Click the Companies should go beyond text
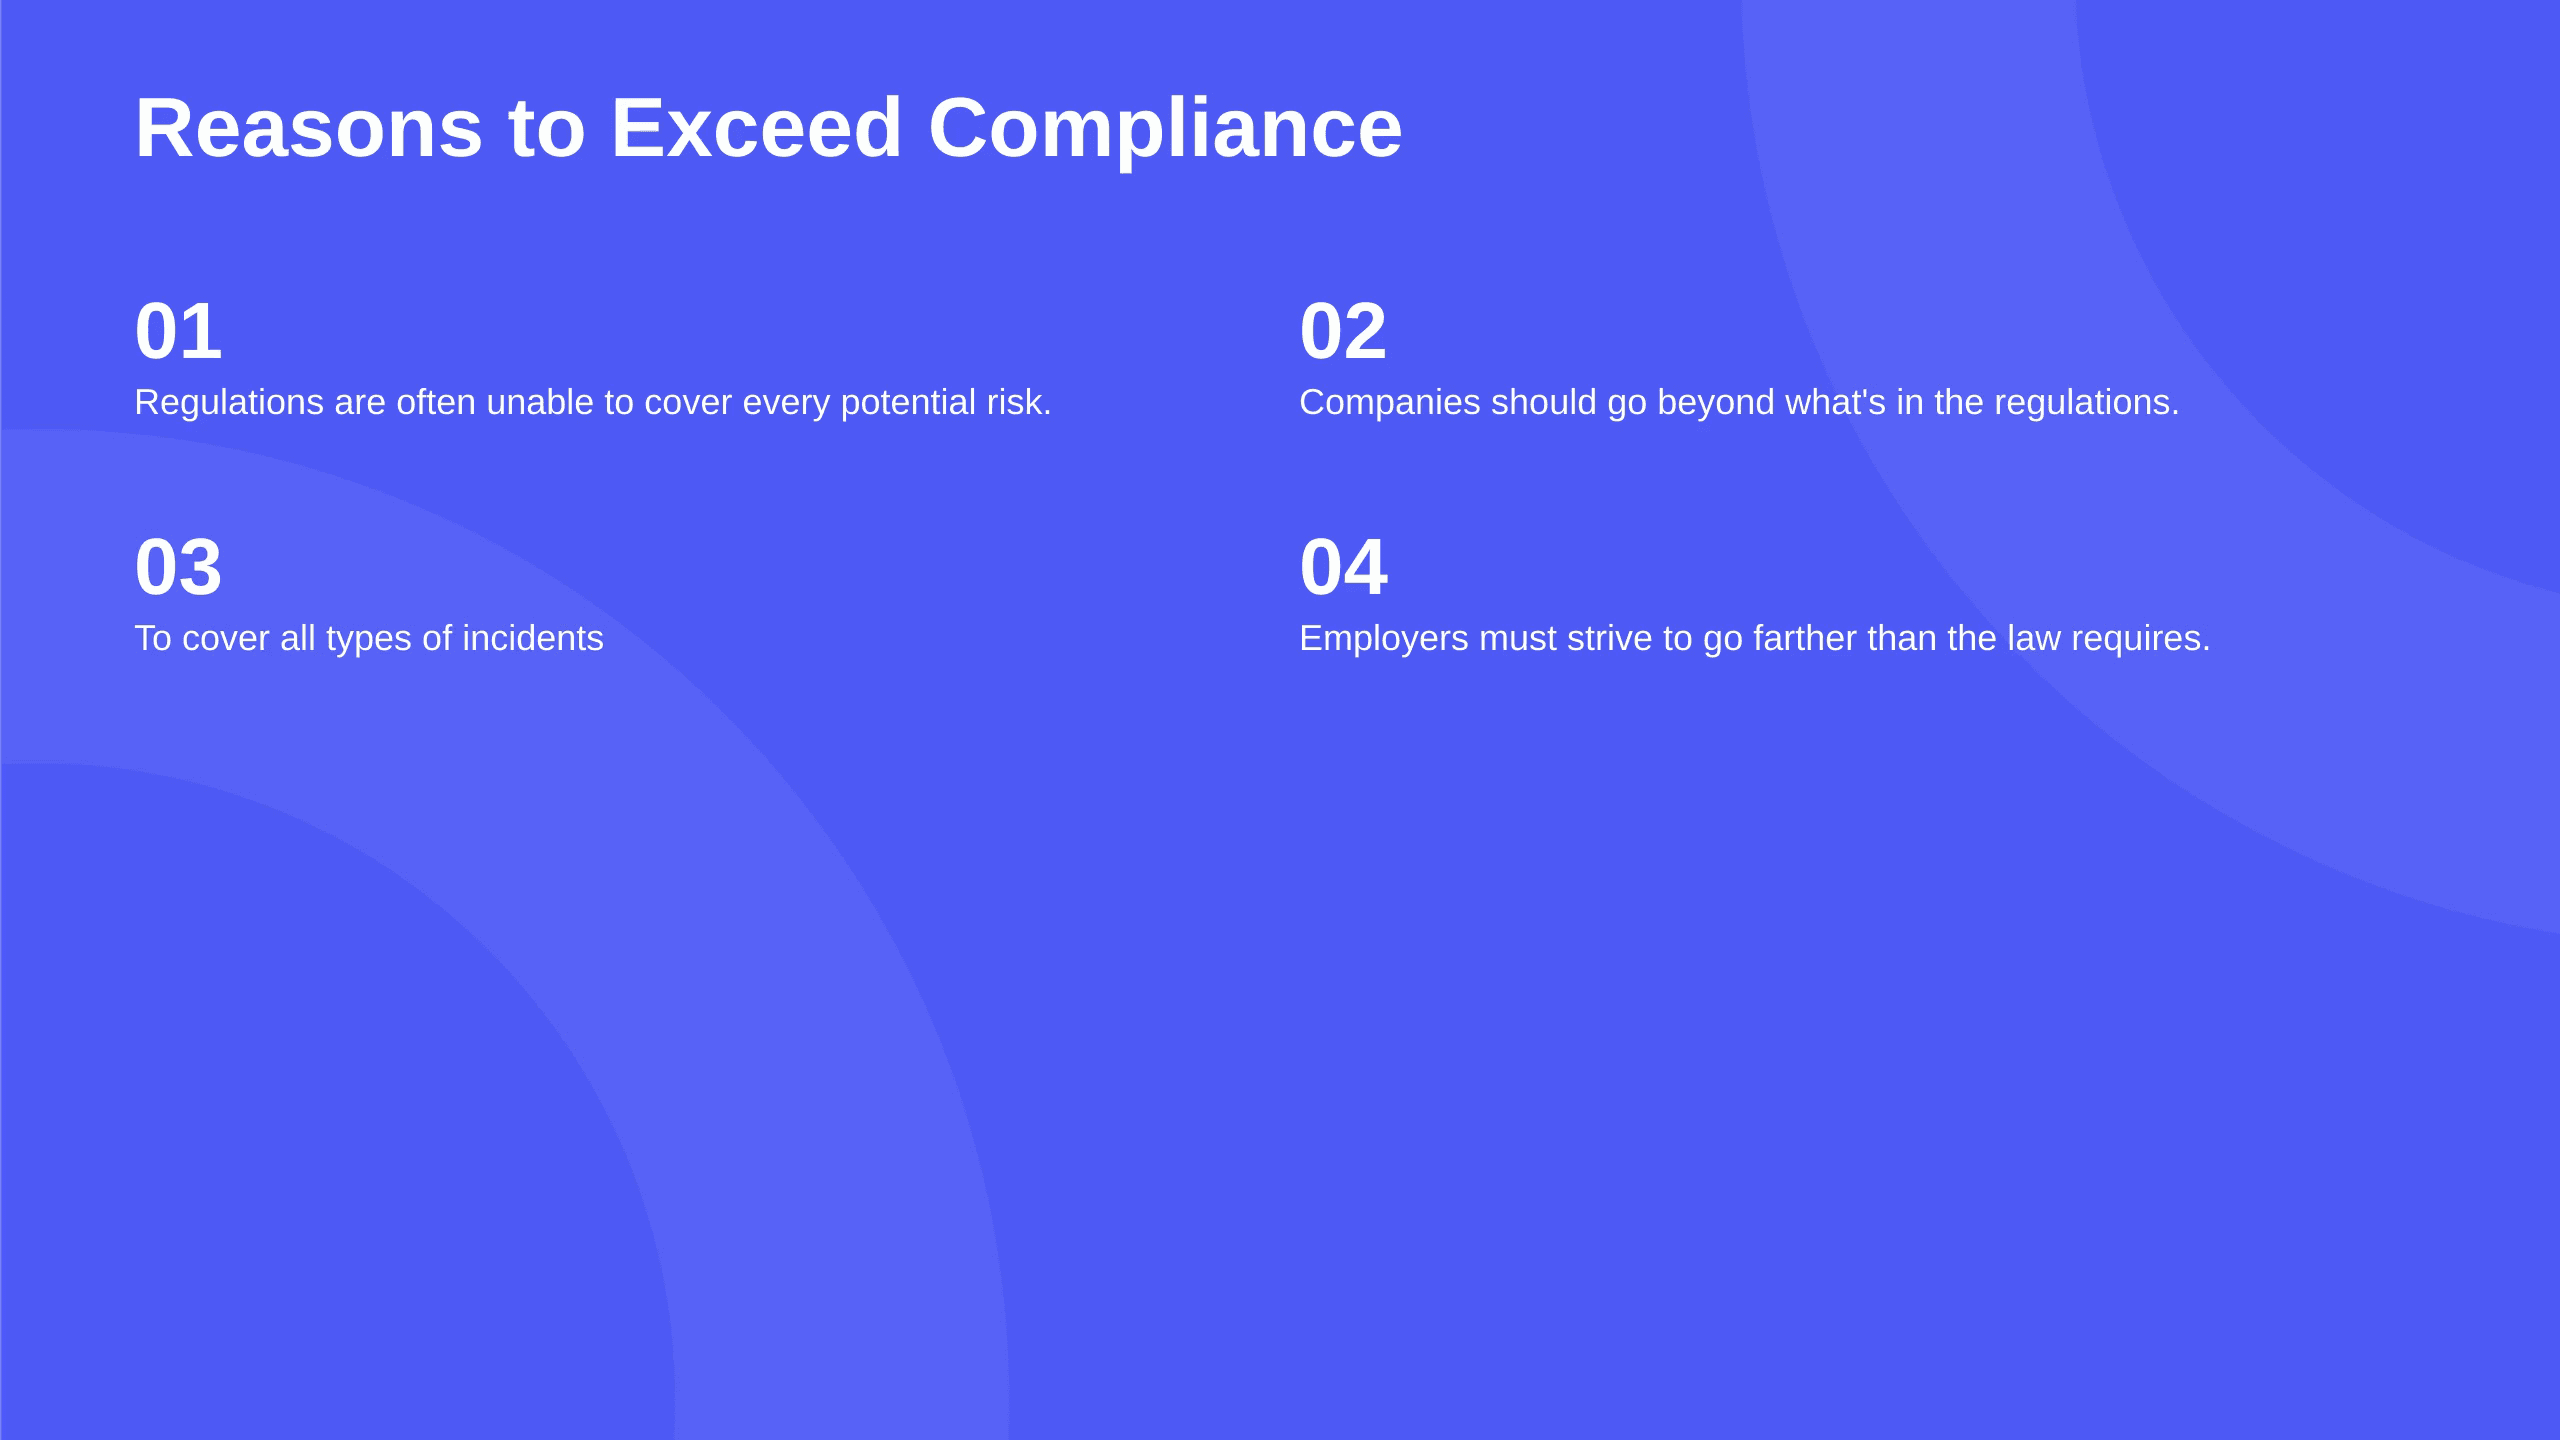Screen dimensions: 2560x1440 click(x=1739, y=402)
